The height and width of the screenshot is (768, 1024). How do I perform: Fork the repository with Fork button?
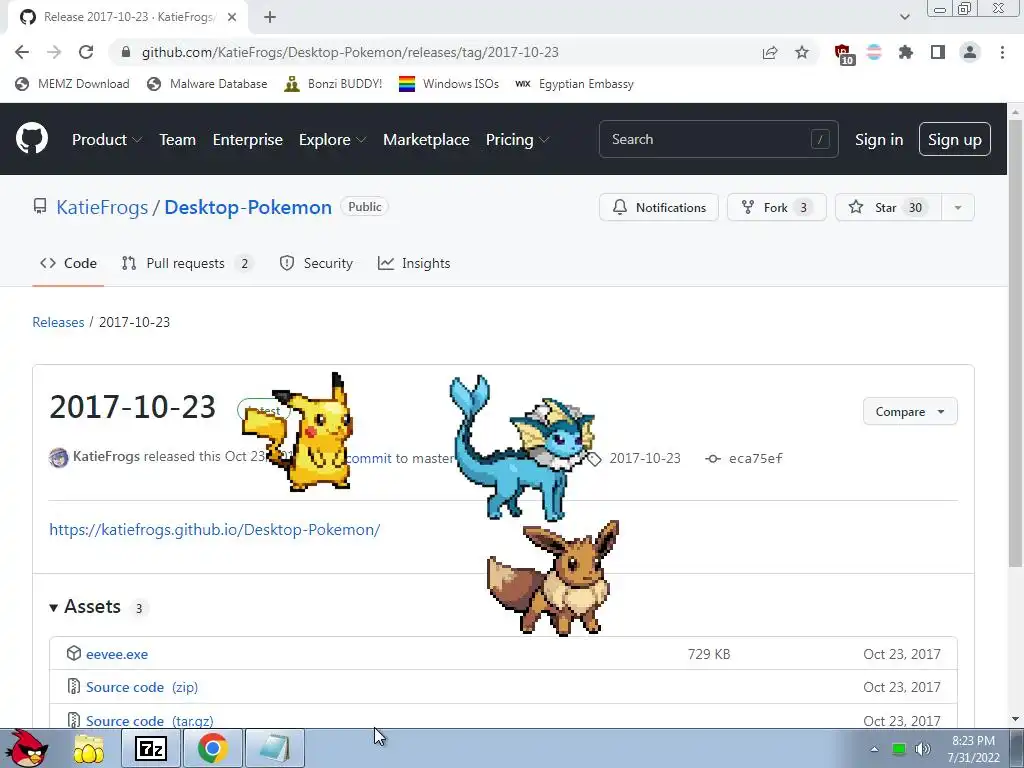coord(776,208)
